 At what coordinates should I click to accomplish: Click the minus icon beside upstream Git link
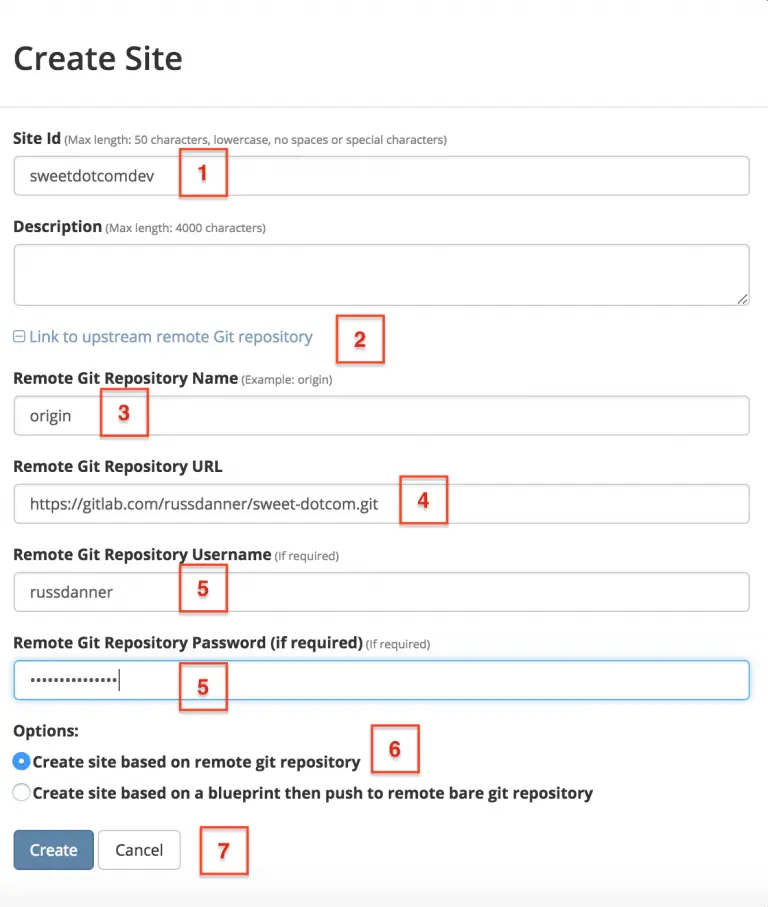coord(19,337)
